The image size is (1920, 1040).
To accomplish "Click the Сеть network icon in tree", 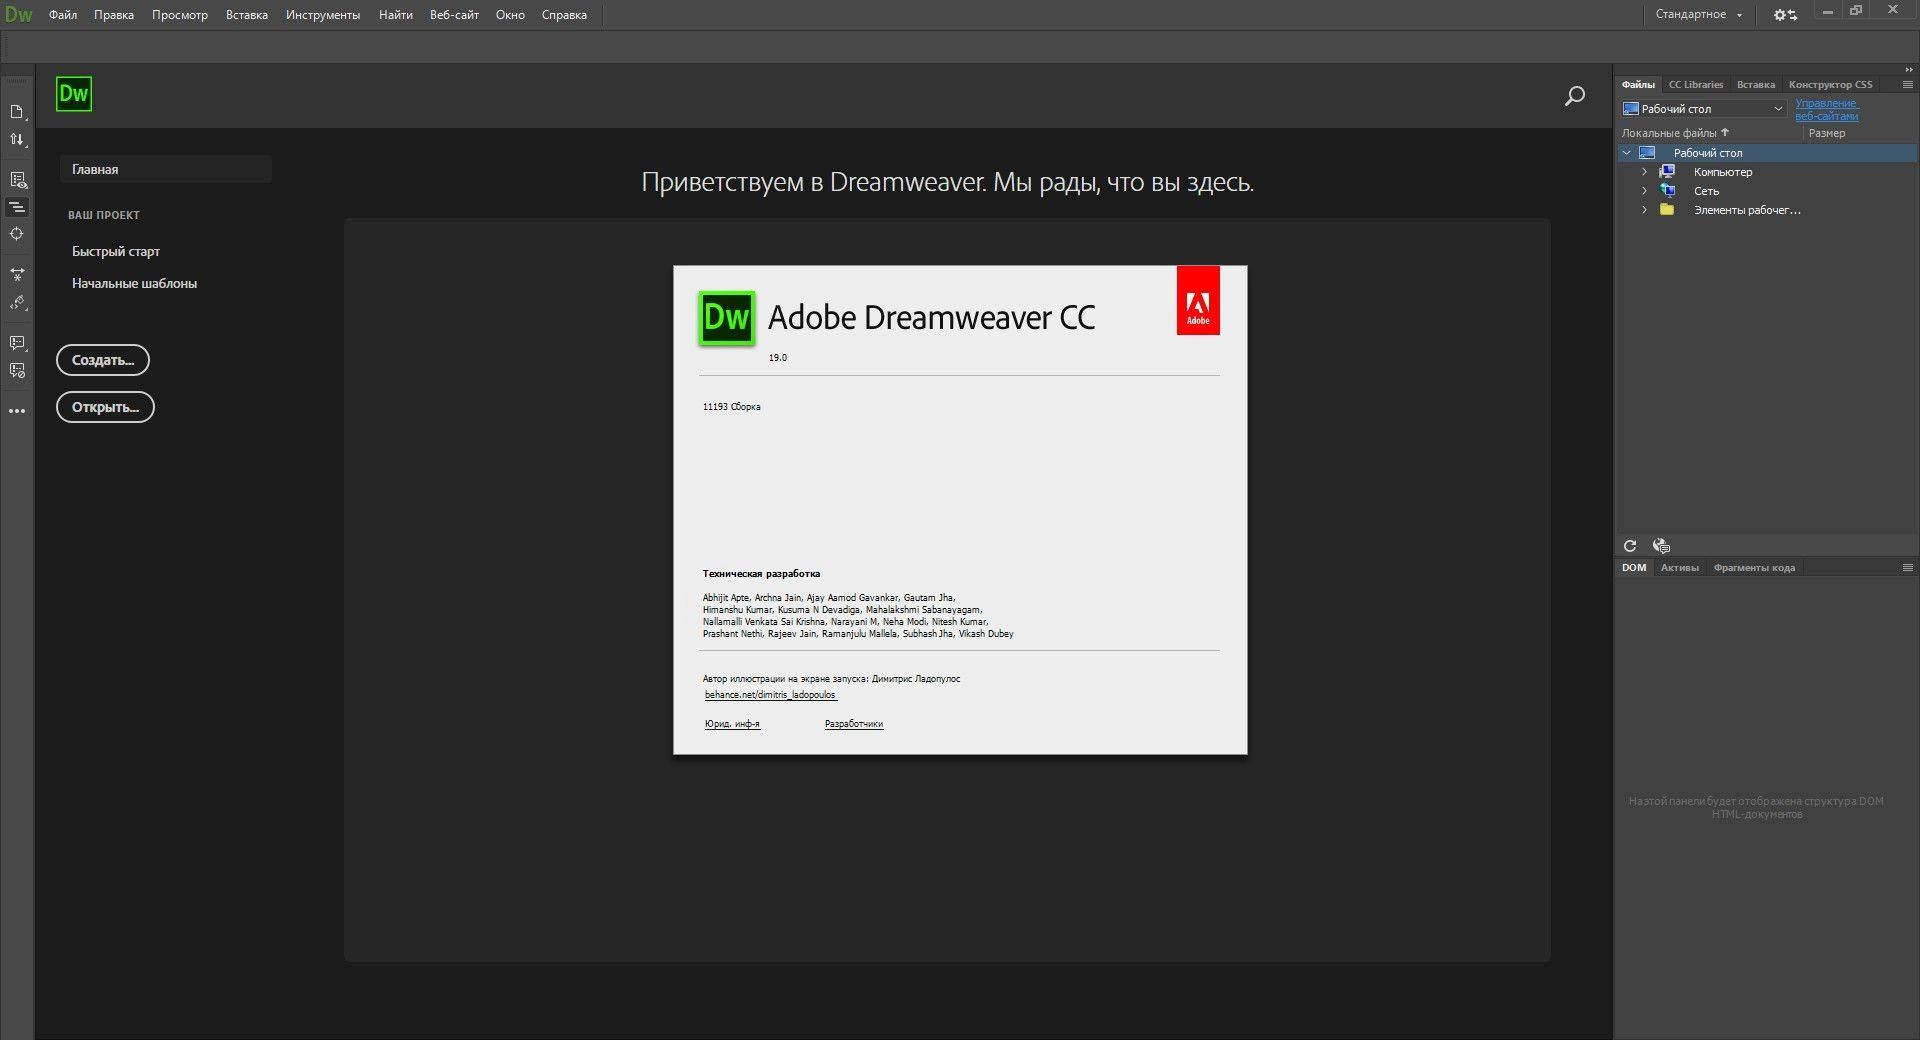I will (1667, 191).
